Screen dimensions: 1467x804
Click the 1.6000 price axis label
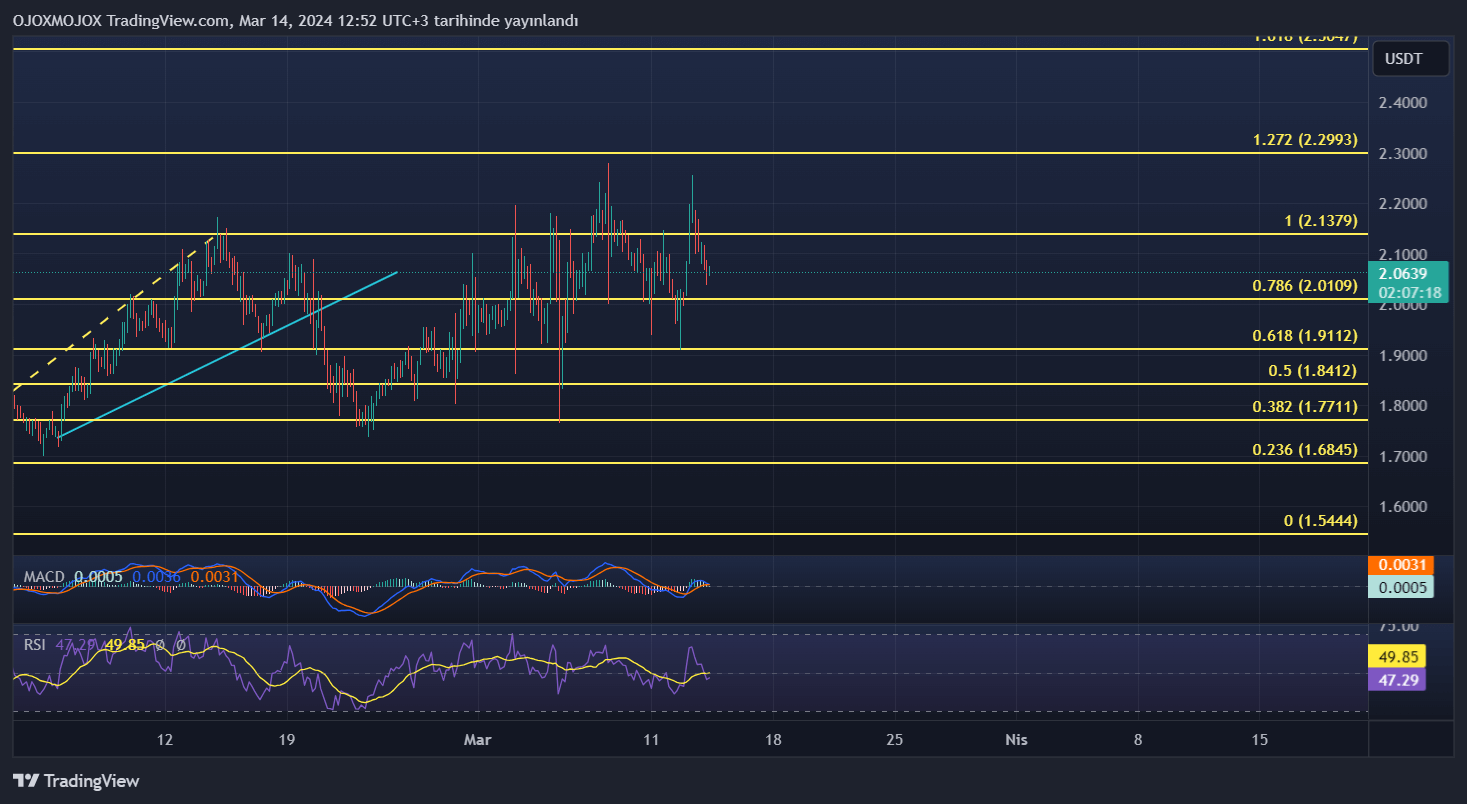click(x=1401, y=507)
